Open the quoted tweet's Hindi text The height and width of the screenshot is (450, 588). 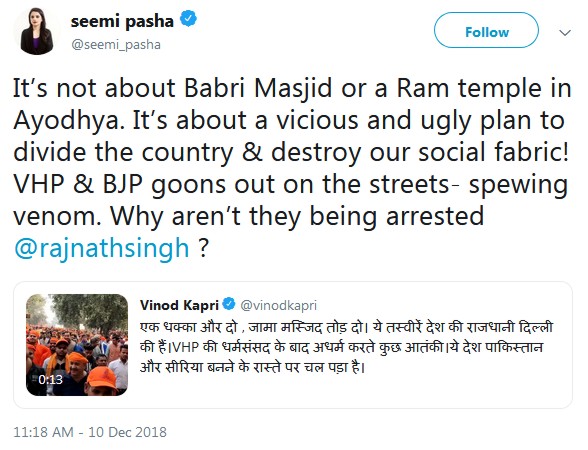pos(346,347)
